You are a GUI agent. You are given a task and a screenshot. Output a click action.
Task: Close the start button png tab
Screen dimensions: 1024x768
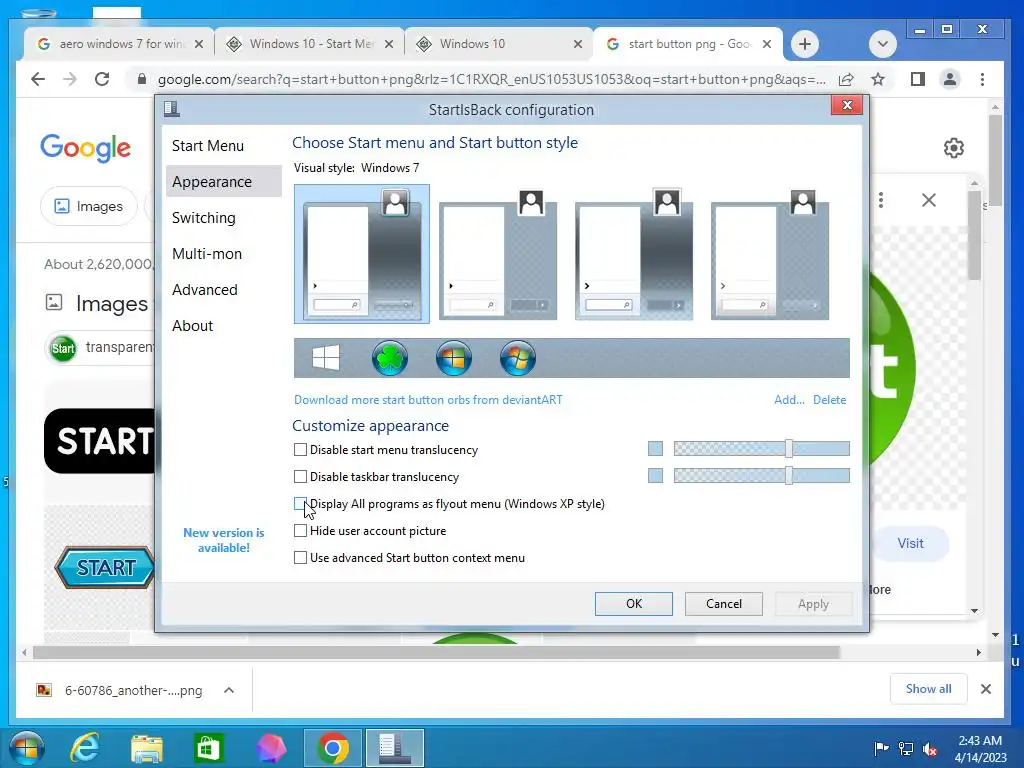767,44
